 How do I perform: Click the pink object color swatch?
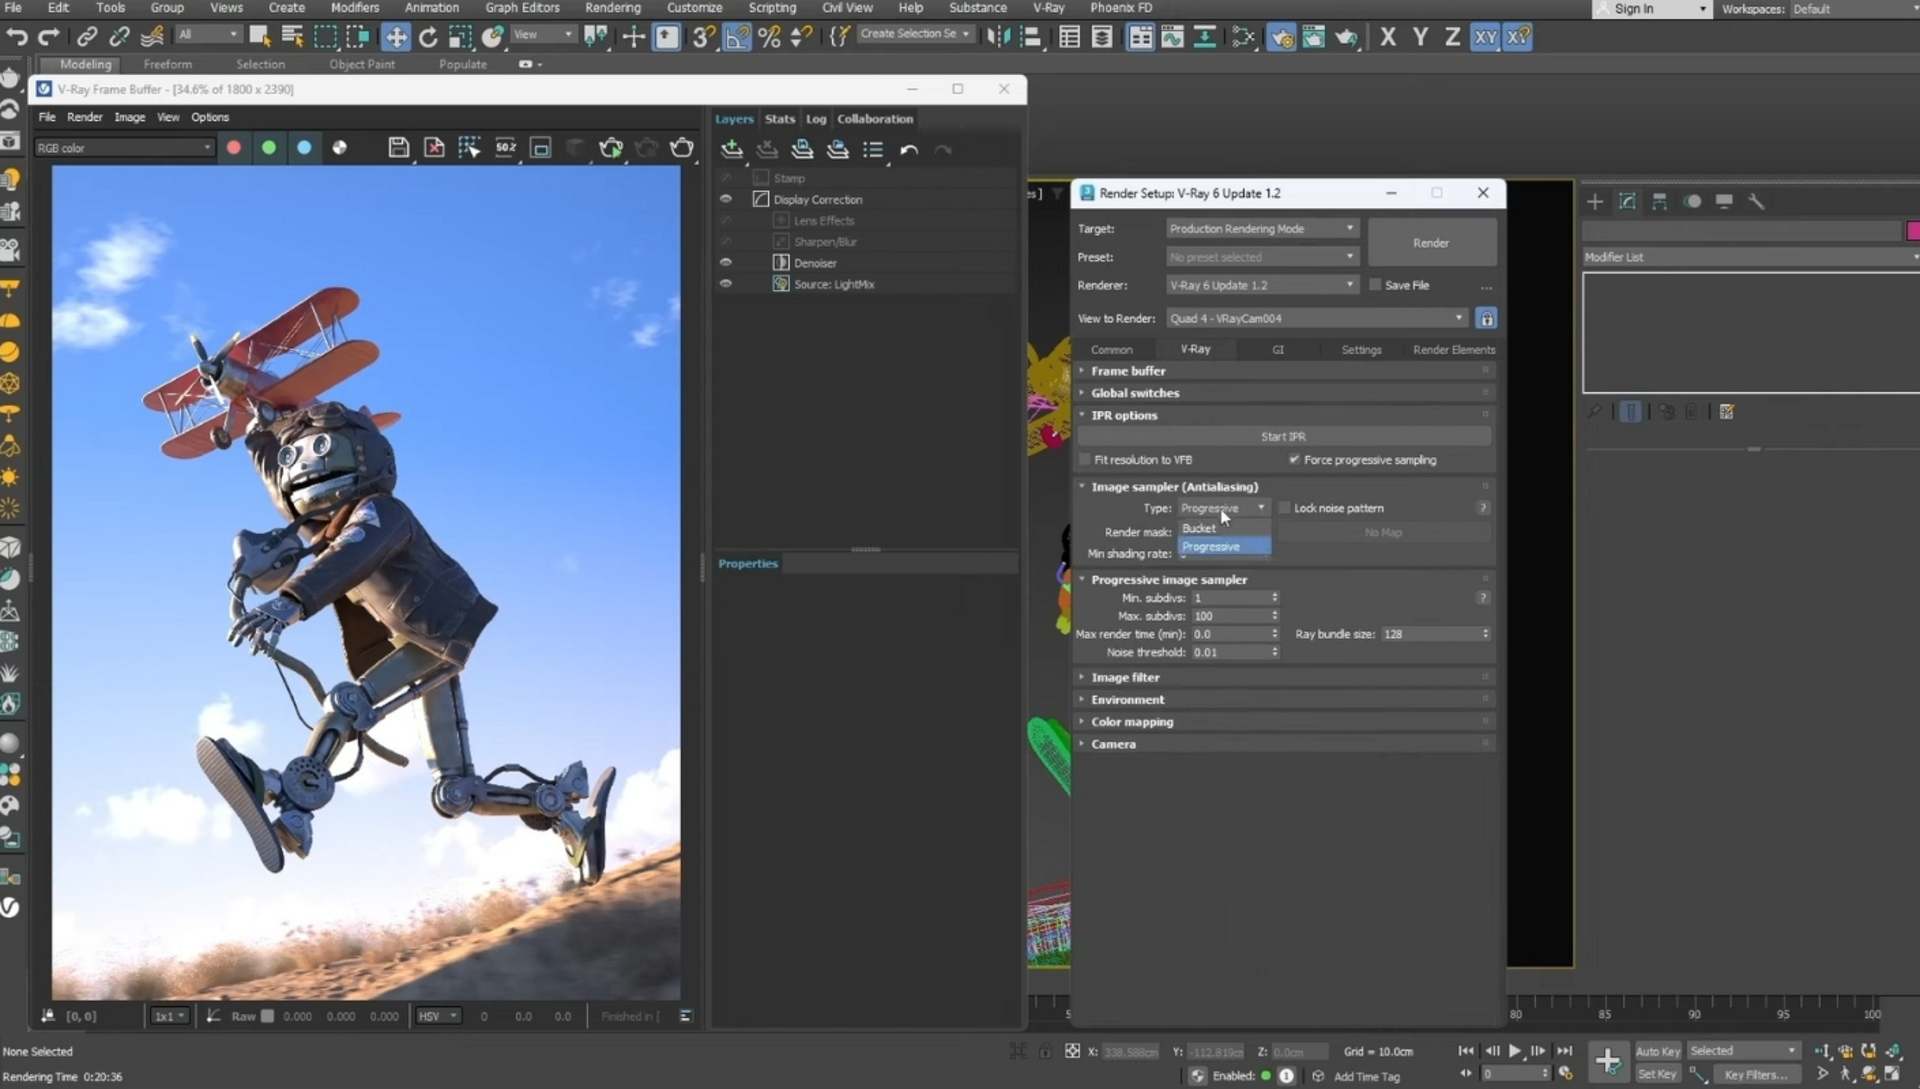(x=1912, y=230)
